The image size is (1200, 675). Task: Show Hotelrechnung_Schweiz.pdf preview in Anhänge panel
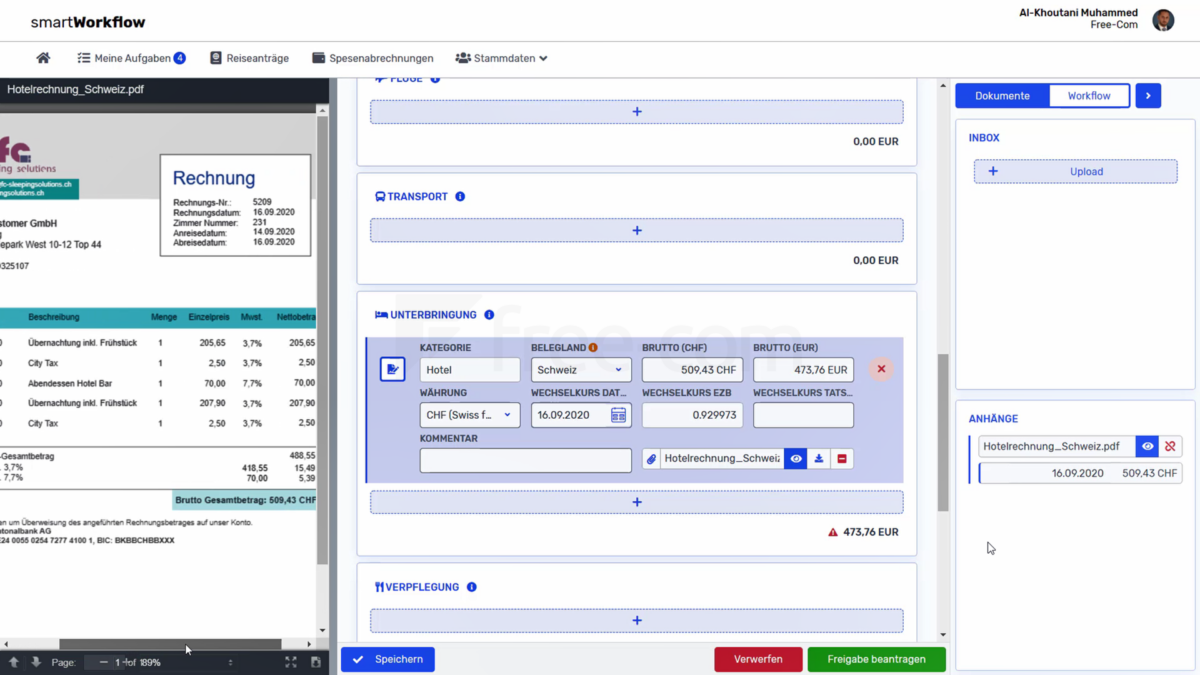(x=1147, y=446)
